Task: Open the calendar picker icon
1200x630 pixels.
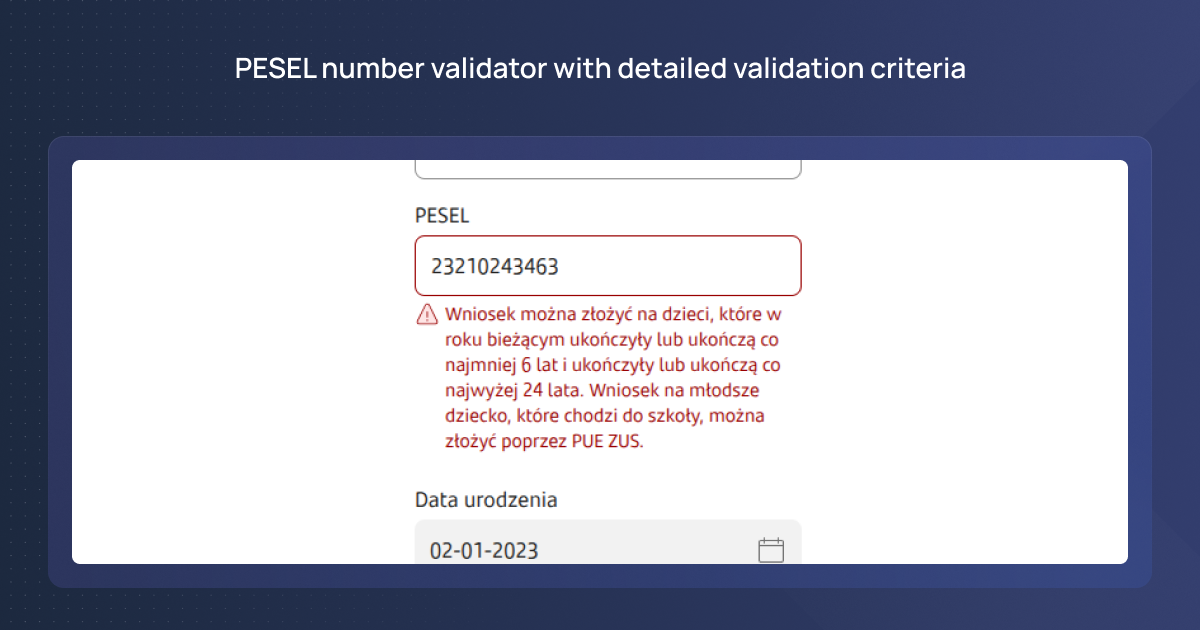Action: (x=770, y=550)
